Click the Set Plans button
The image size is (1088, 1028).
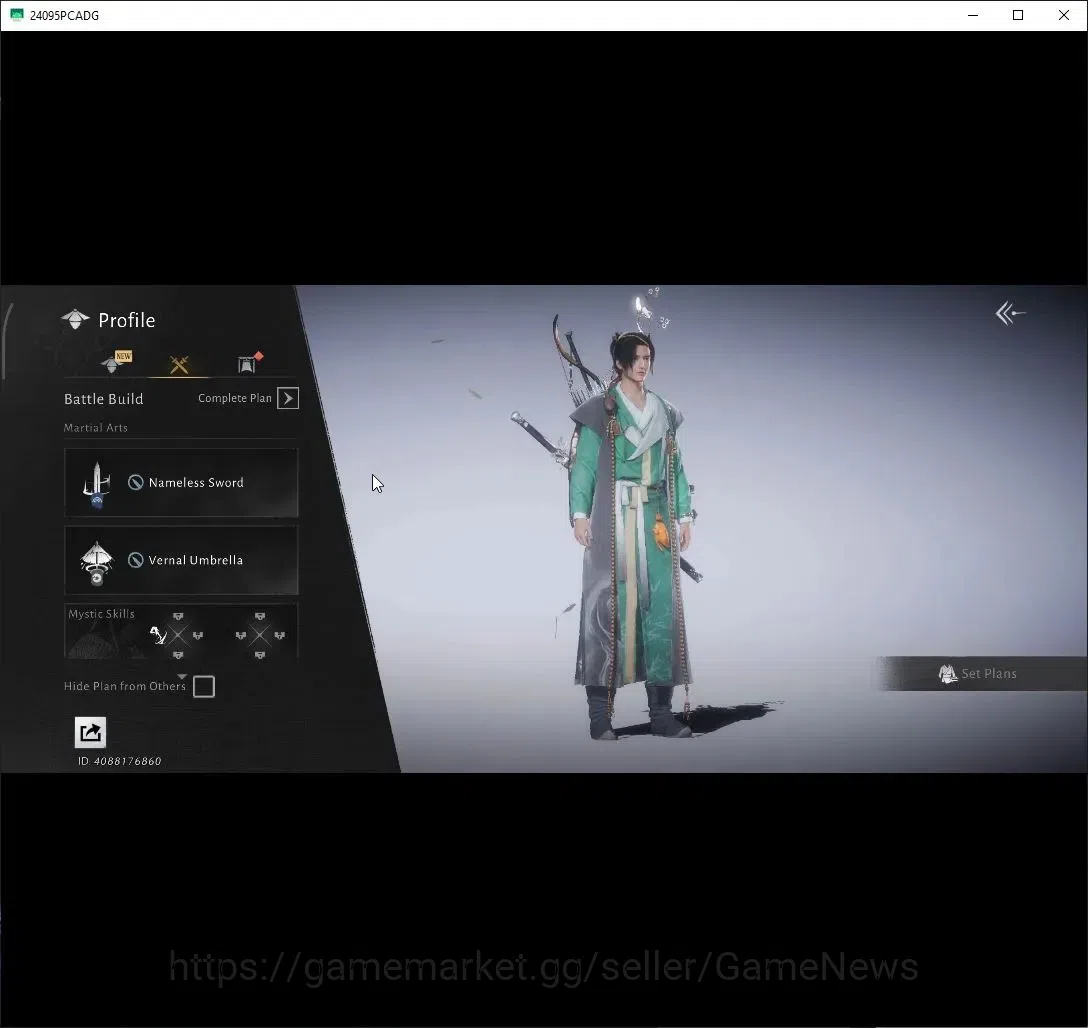coord(980,674)
